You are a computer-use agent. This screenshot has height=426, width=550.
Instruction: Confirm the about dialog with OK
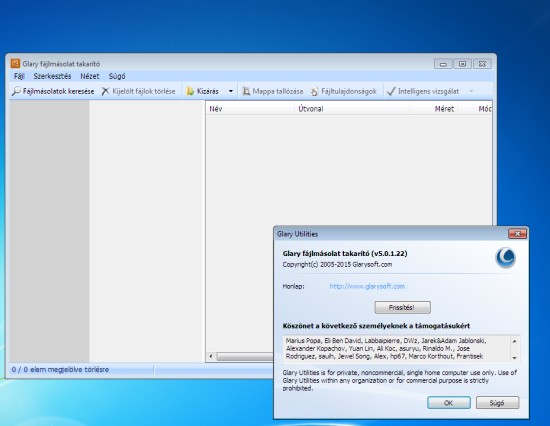(449, 403)
